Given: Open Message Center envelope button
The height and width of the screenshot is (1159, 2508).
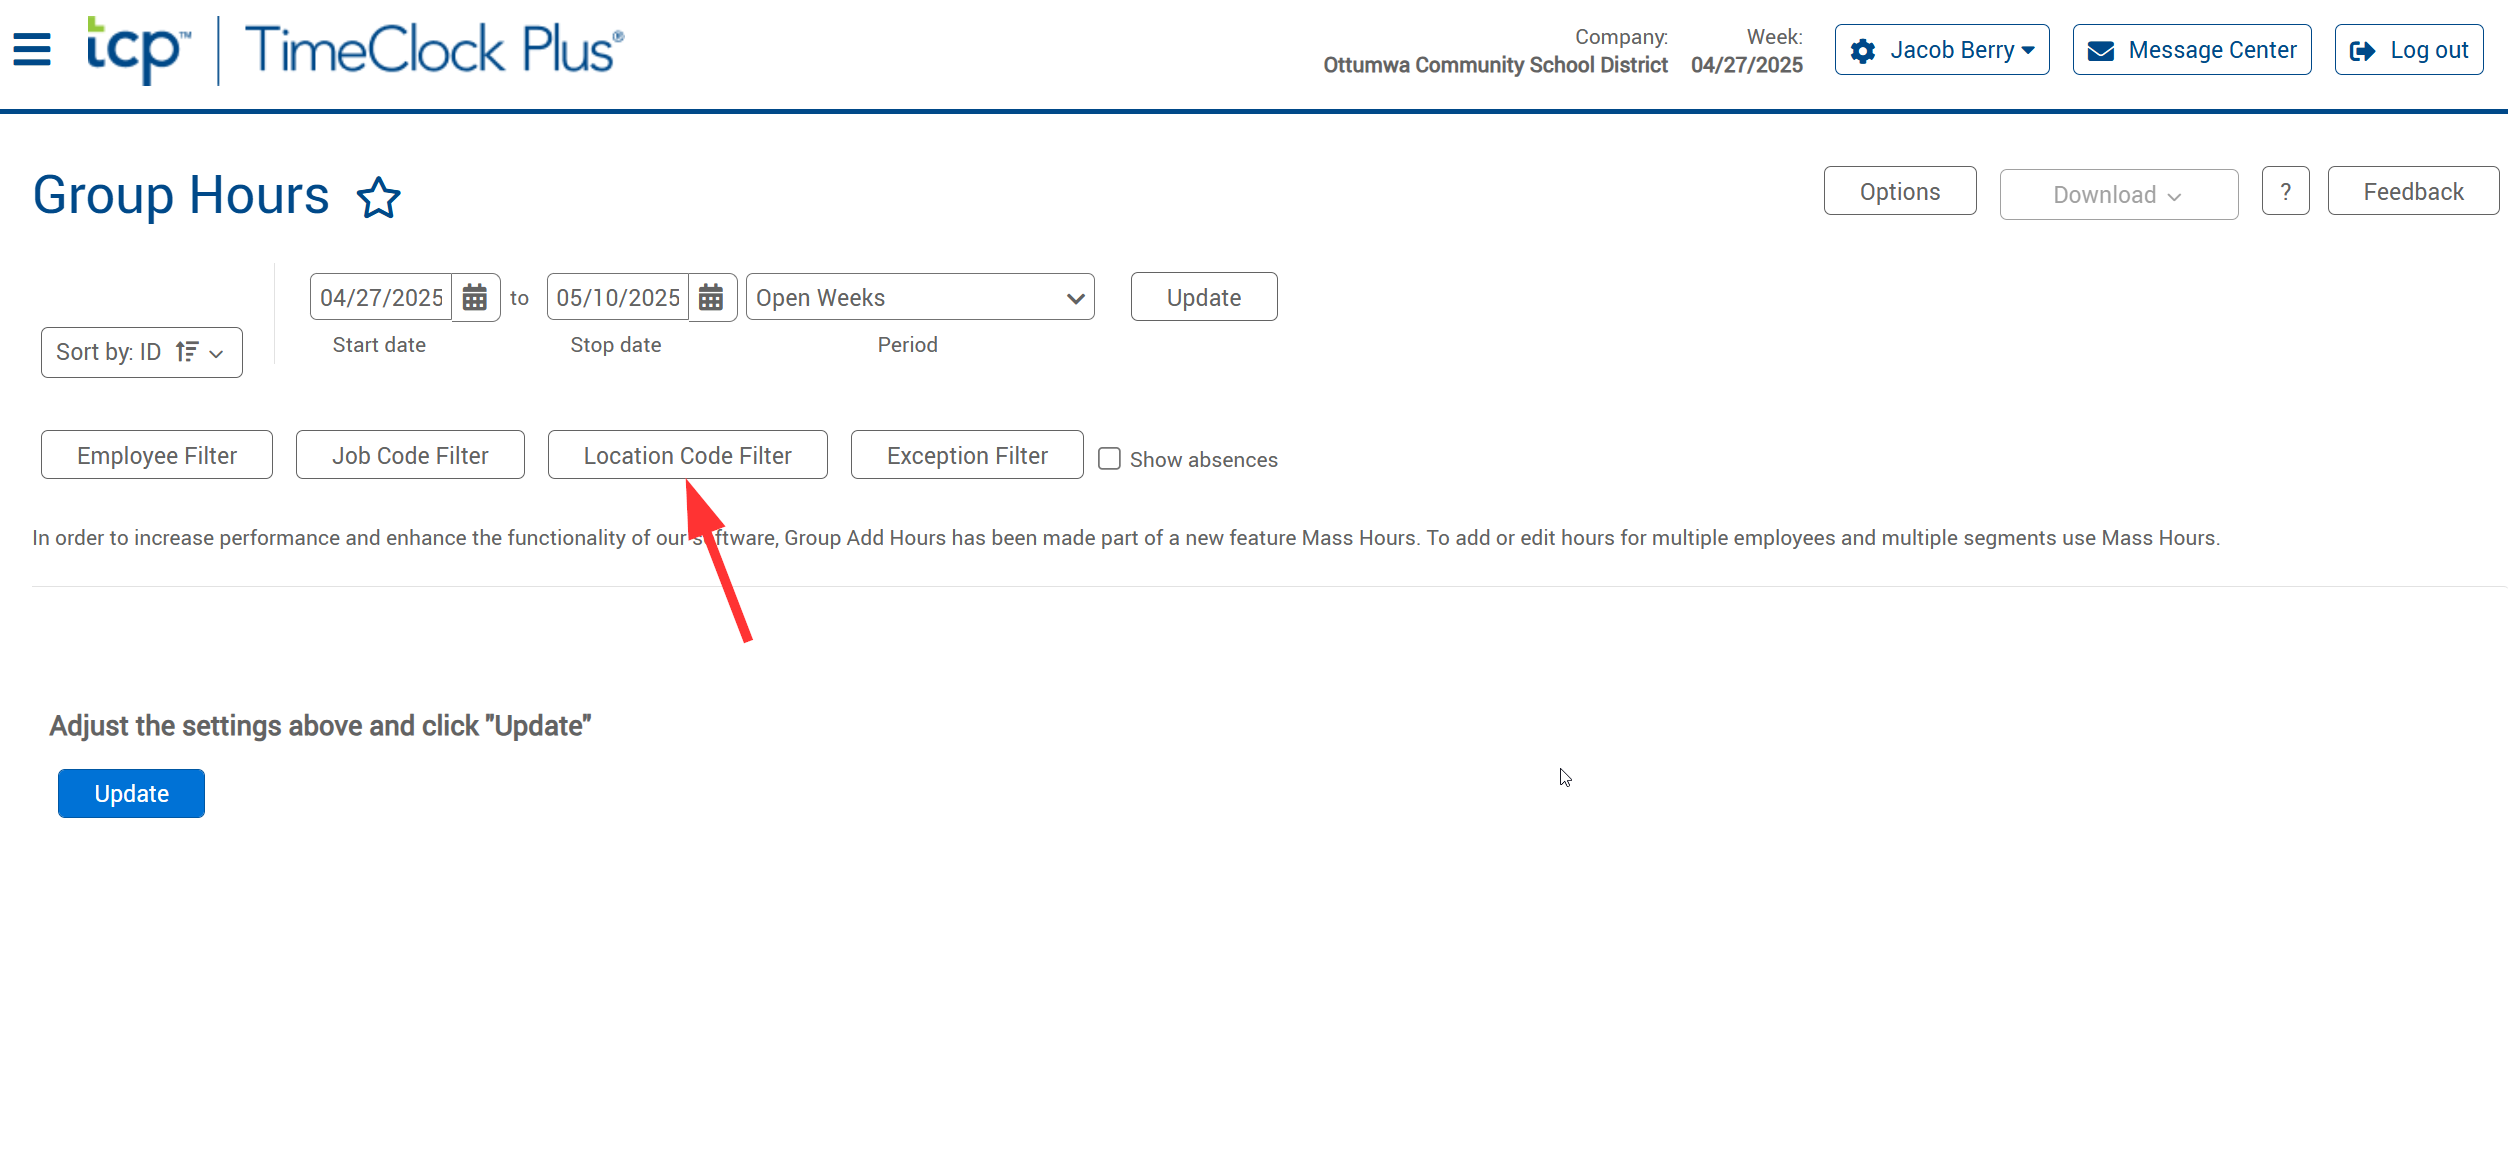Looking at the screenshot, I should (2191, 50).
